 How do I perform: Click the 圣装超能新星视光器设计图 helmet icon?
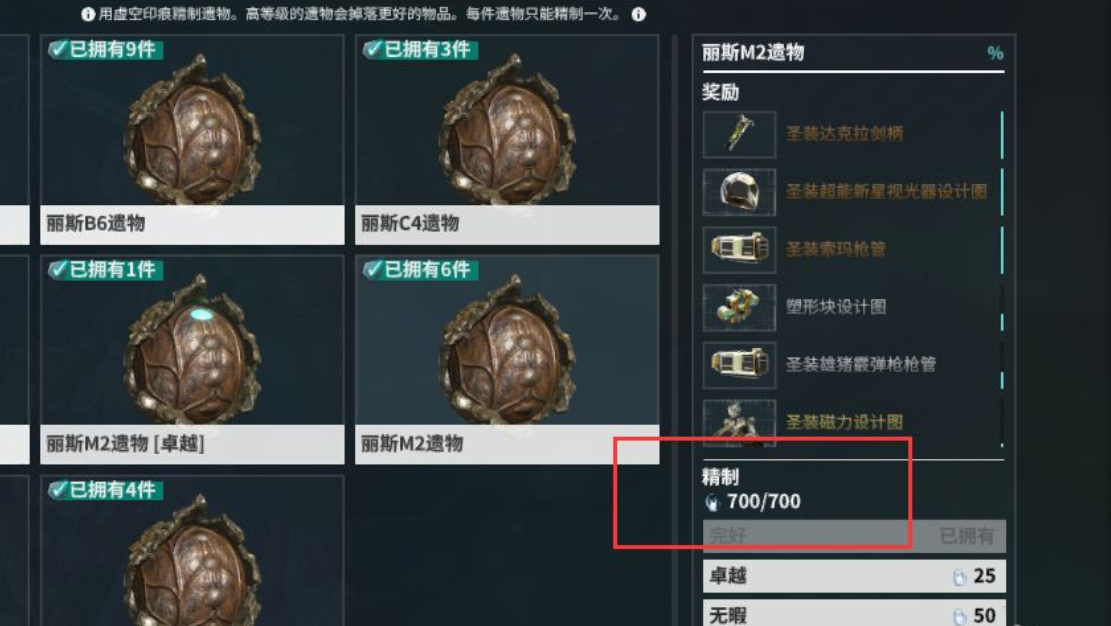point(739,192)
